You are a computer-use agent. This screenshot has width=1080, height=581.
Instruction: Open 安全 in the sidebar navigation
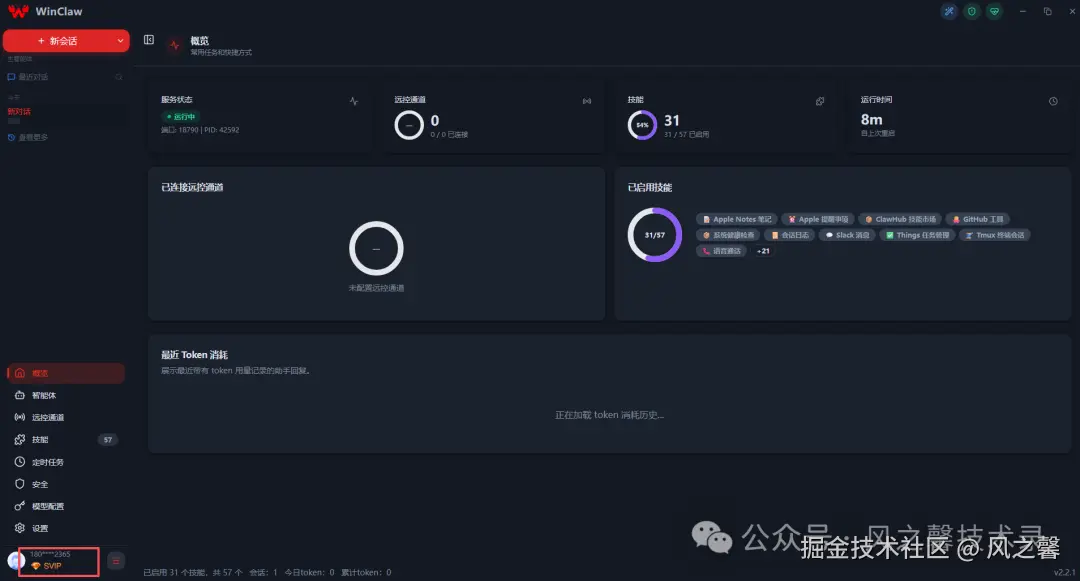click(66, 484)
